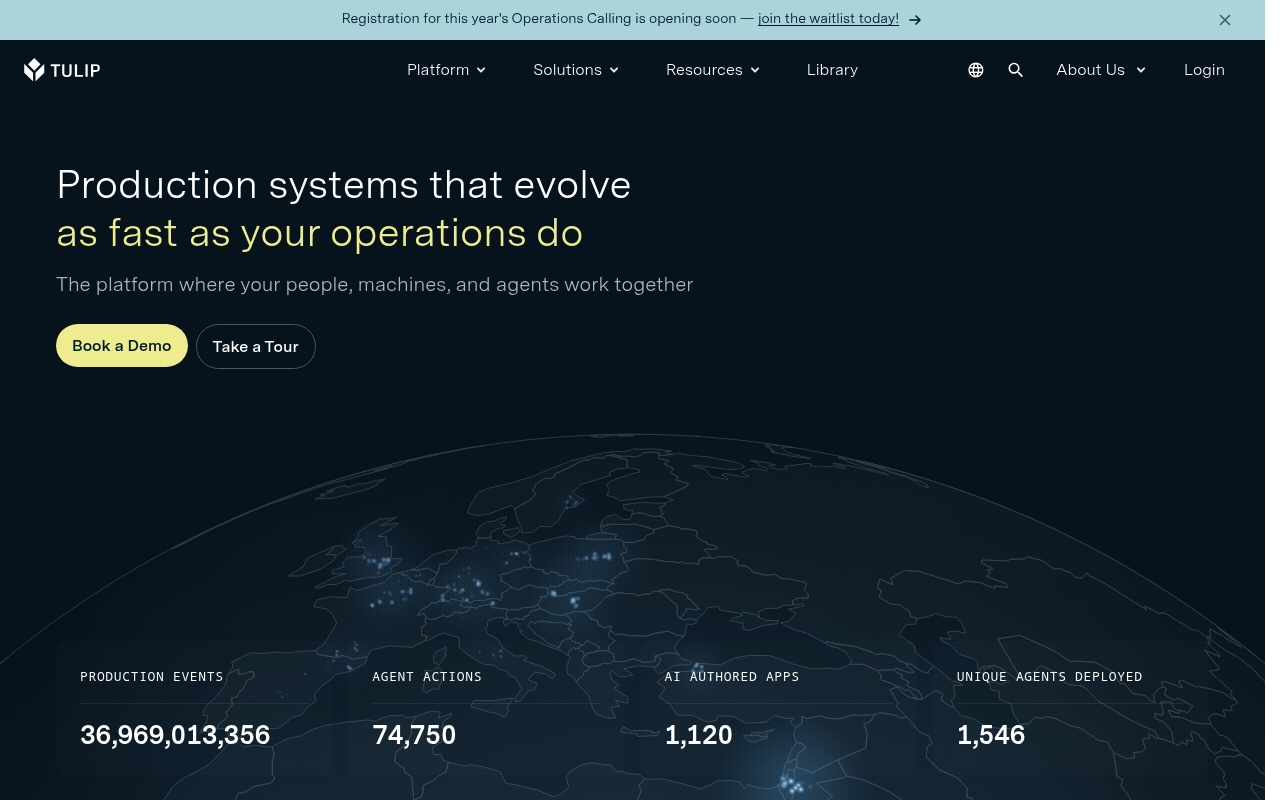Click the arrow beside the waitlist link
This screenshot has height=800, width=1280.
tap(915, 20)
